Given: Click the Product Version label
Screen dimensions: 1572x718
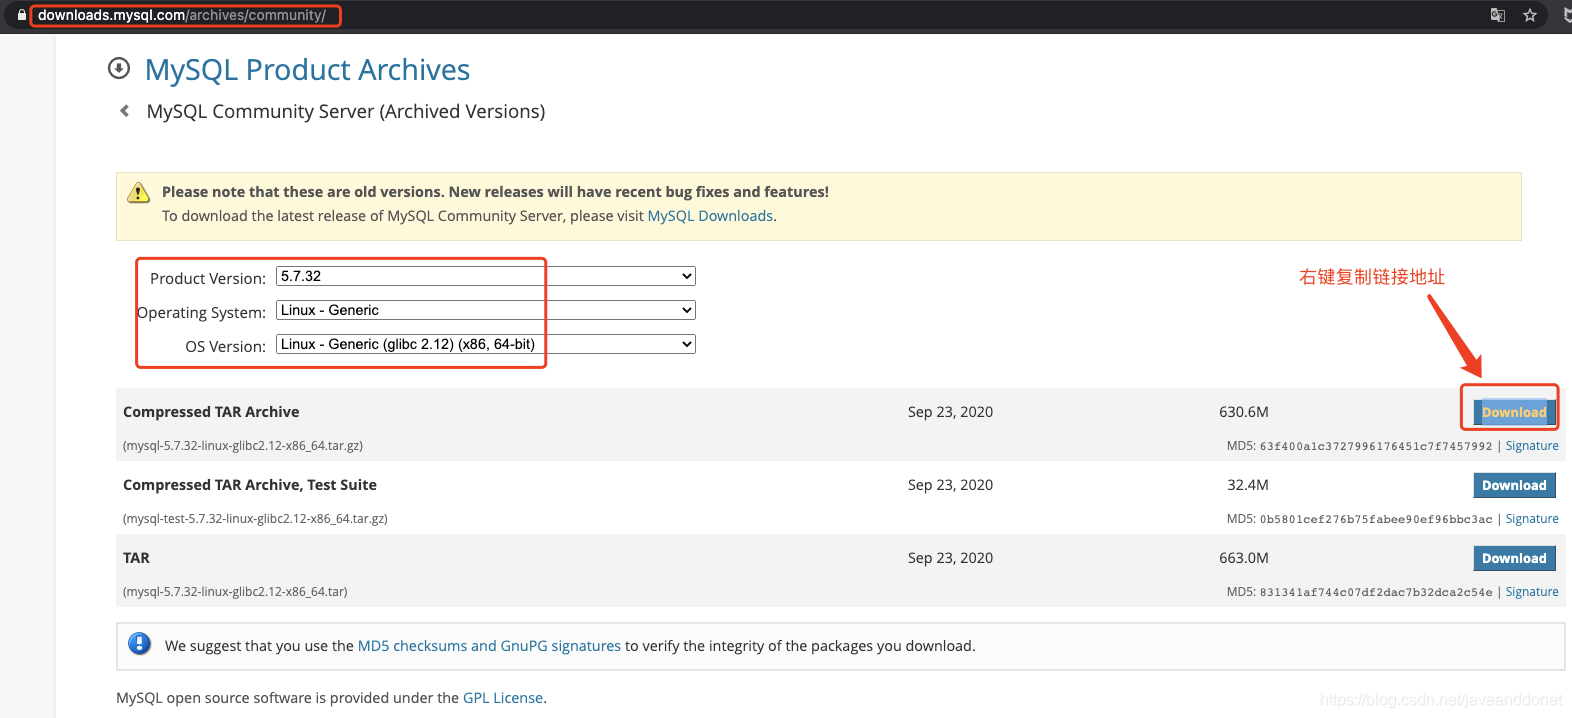Looking at the screenshot, I should 208,278.
